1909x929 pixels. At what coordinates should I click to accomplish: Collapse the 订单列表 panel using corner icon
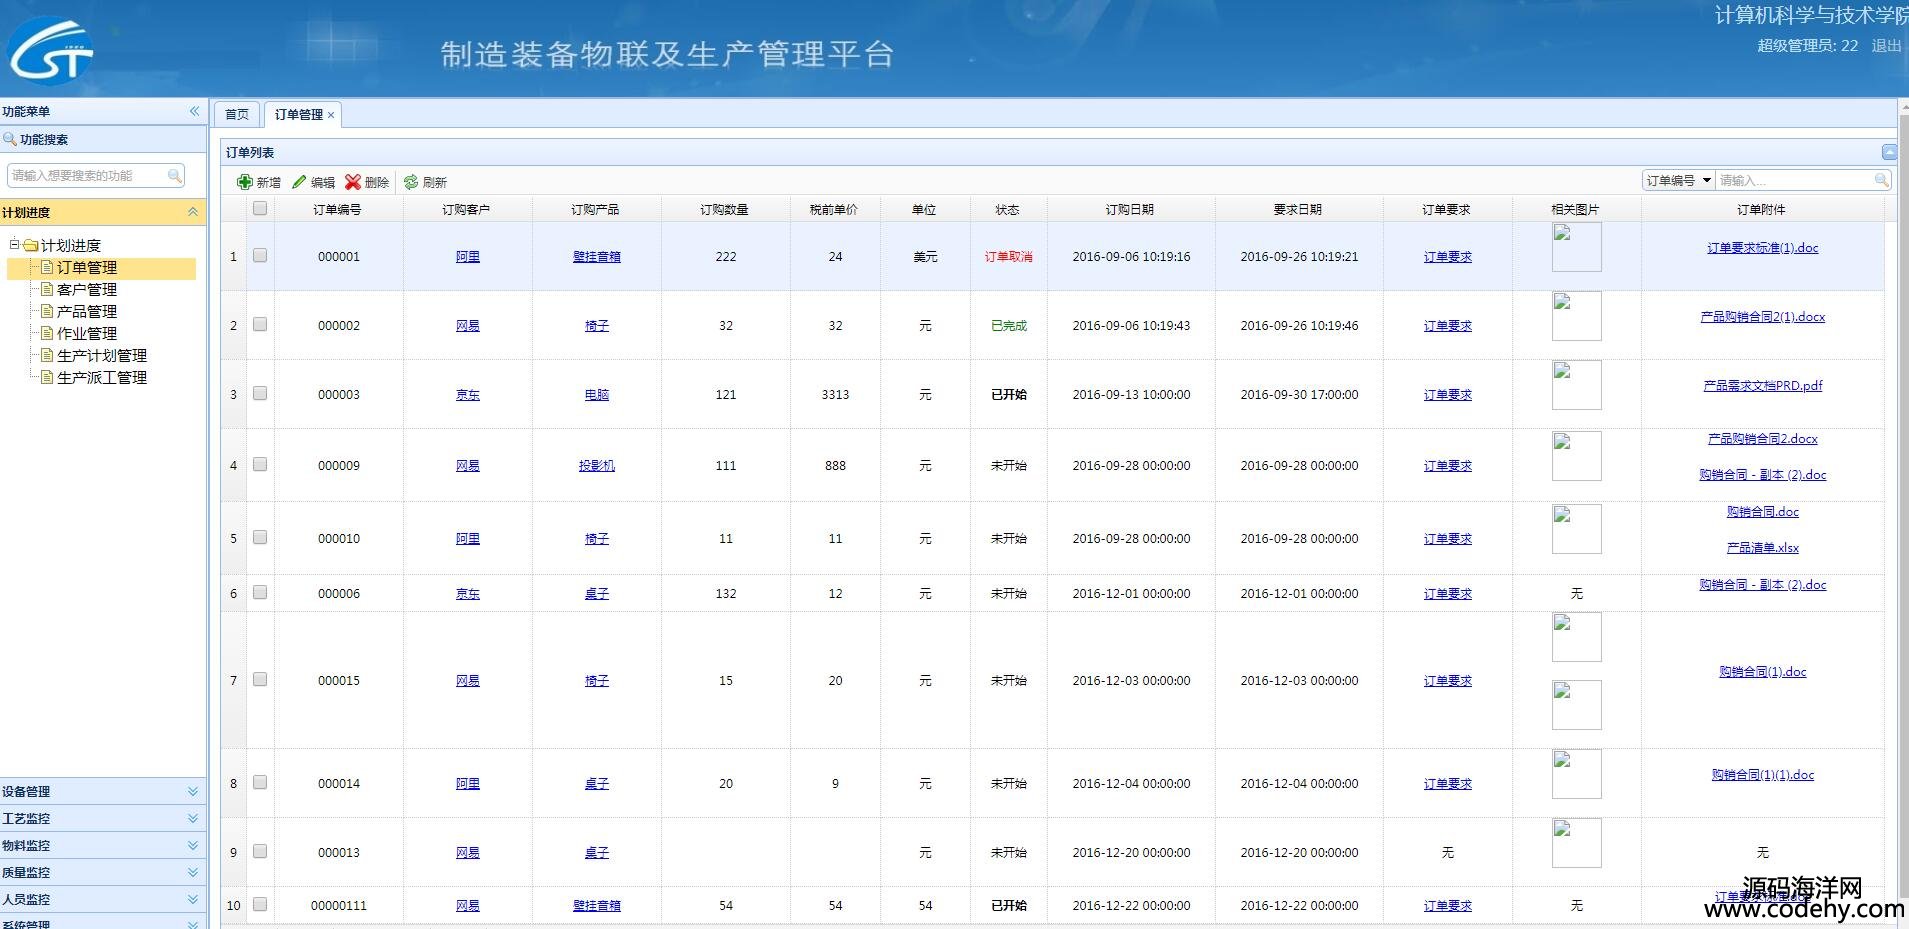(1888, 152)
